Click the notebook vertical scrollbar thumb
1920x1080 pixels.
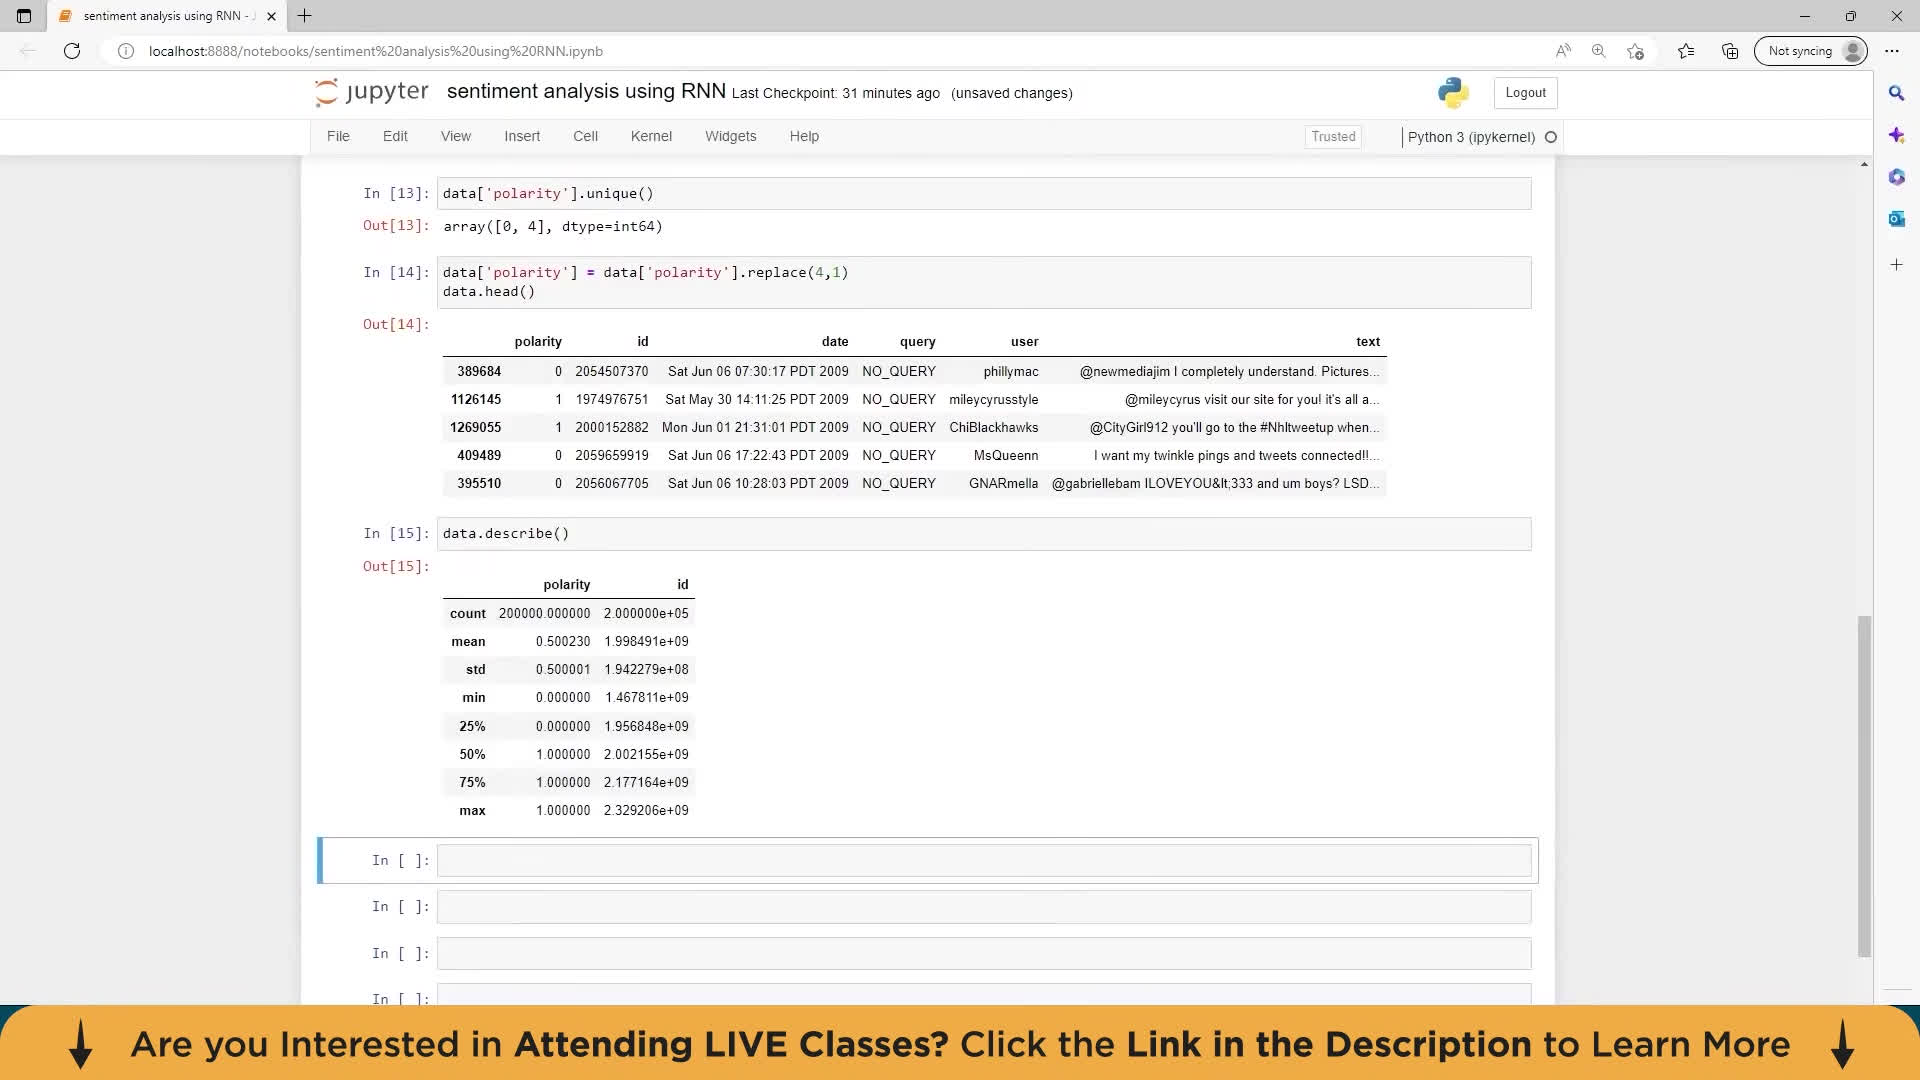click(1864, 786)
